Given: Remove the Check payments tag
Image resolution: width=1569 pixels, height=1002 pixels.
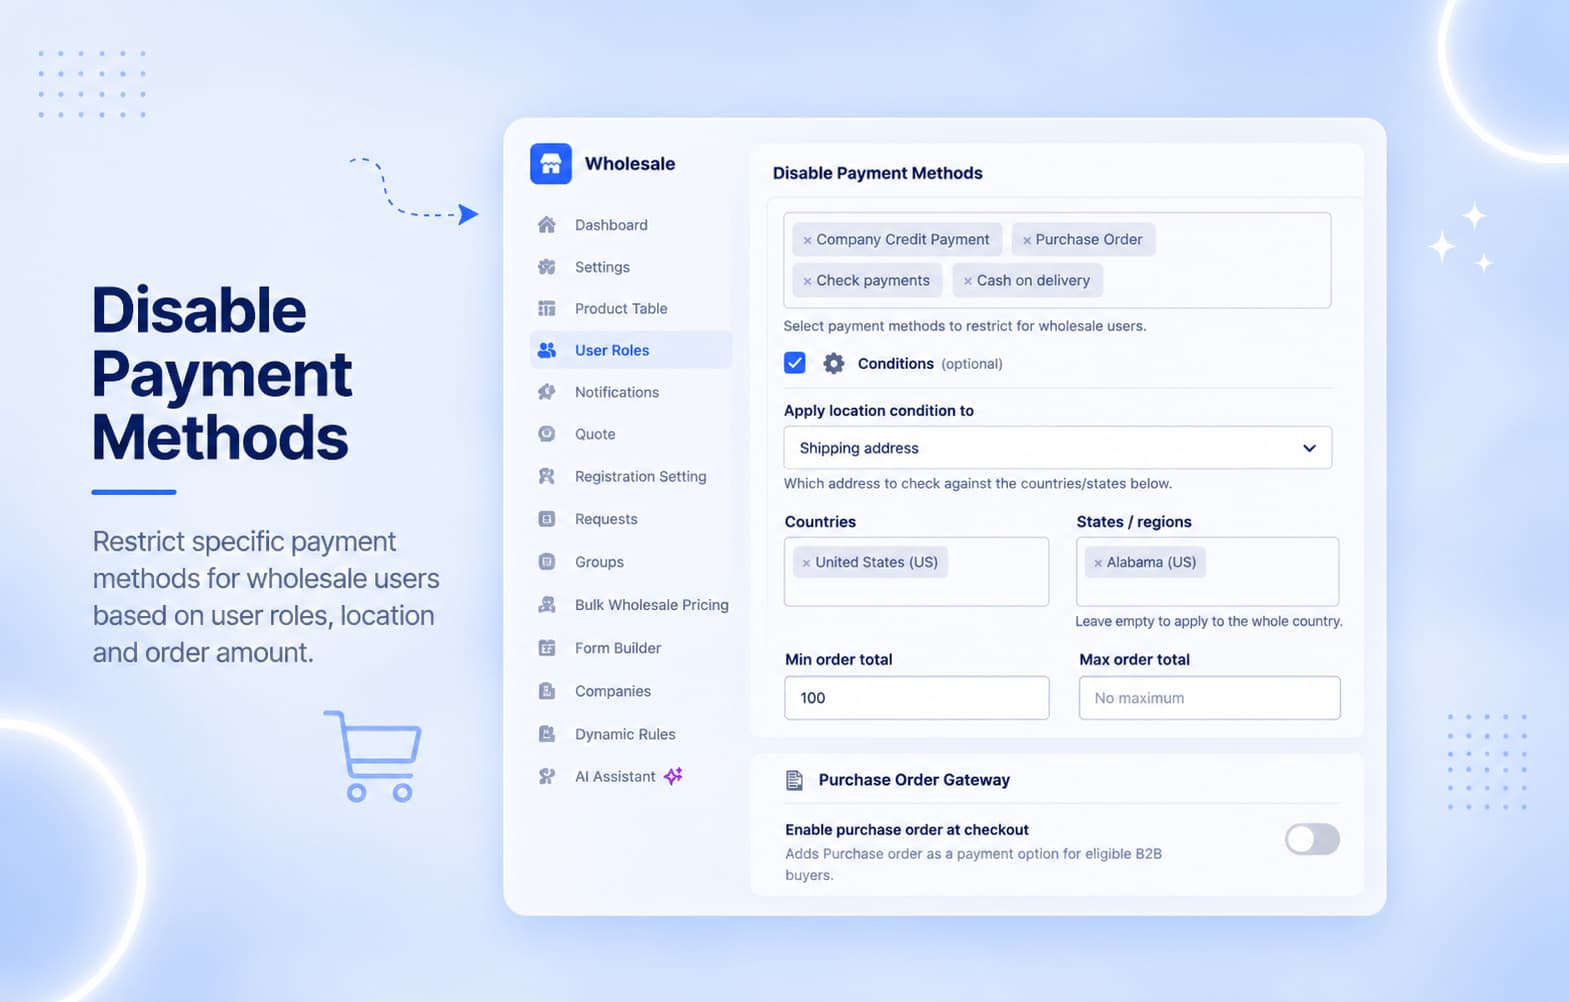Looking at the screenshot, I should click(807, 281).
